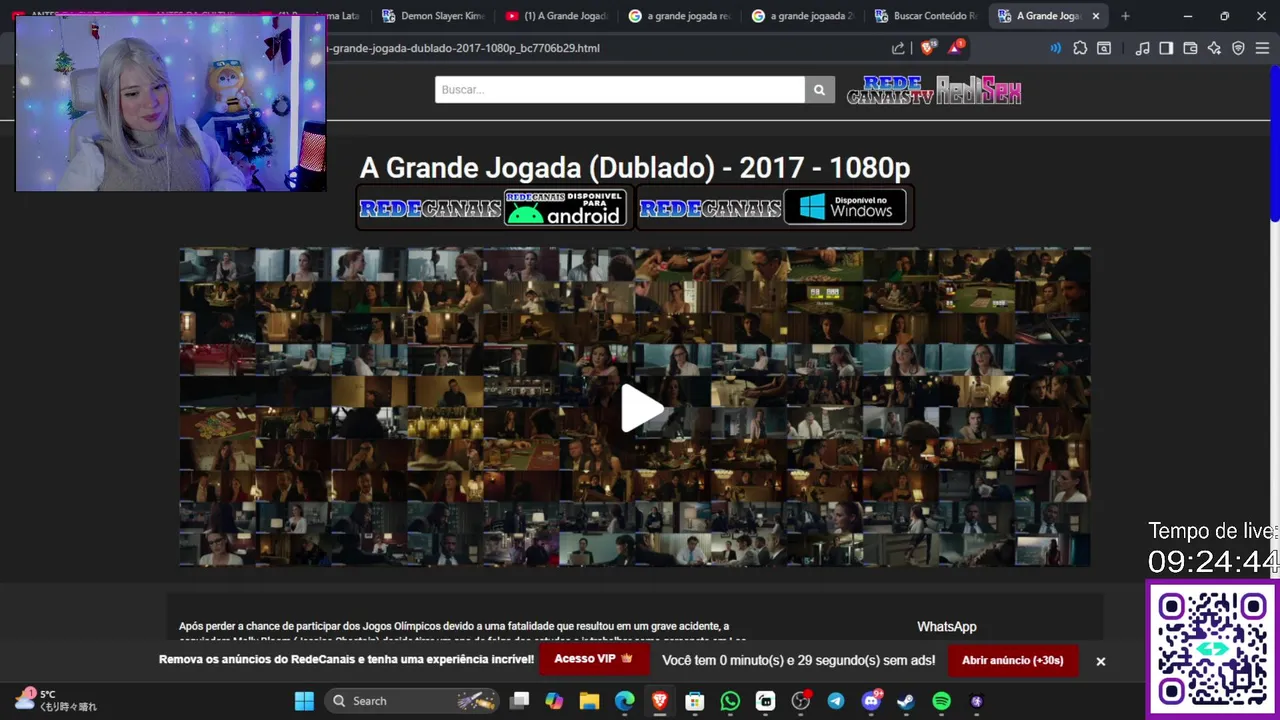Open Telegram from the taskbar
This screenshot has height=720, width=1280.
[836, 701]
